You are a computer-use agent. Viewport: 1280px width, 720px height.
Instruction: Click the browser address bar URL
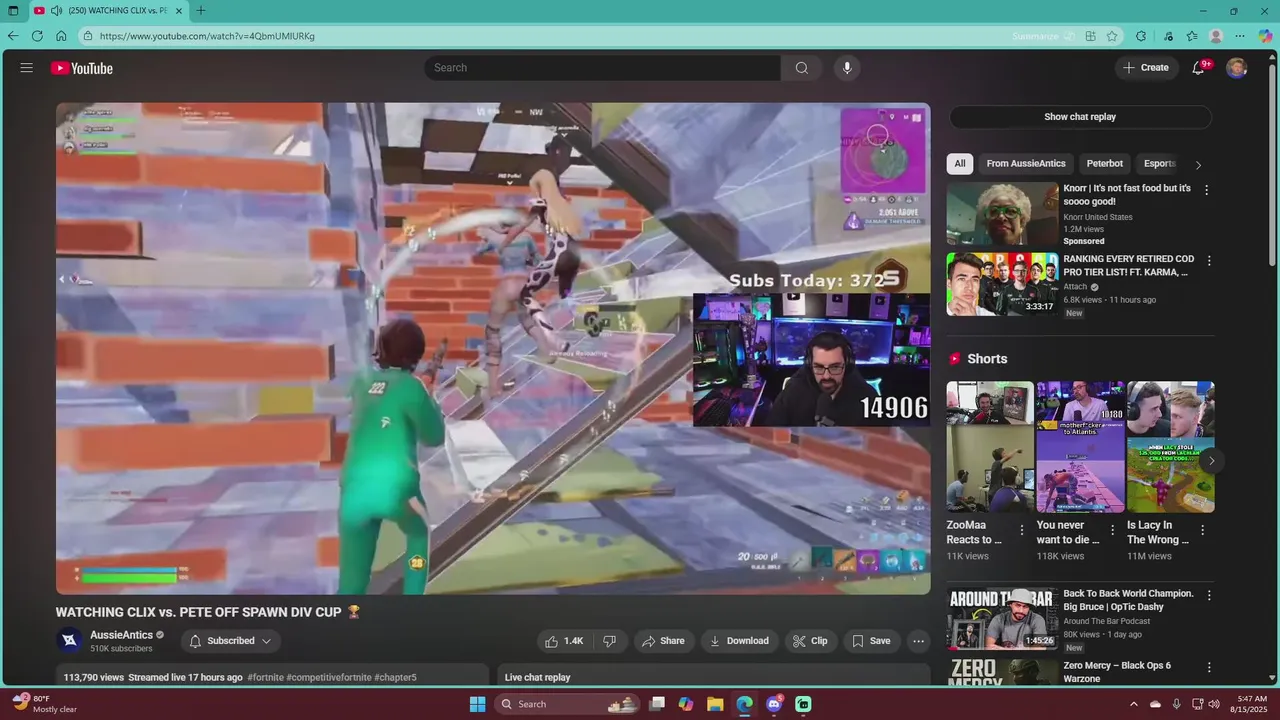click(207, 36)
